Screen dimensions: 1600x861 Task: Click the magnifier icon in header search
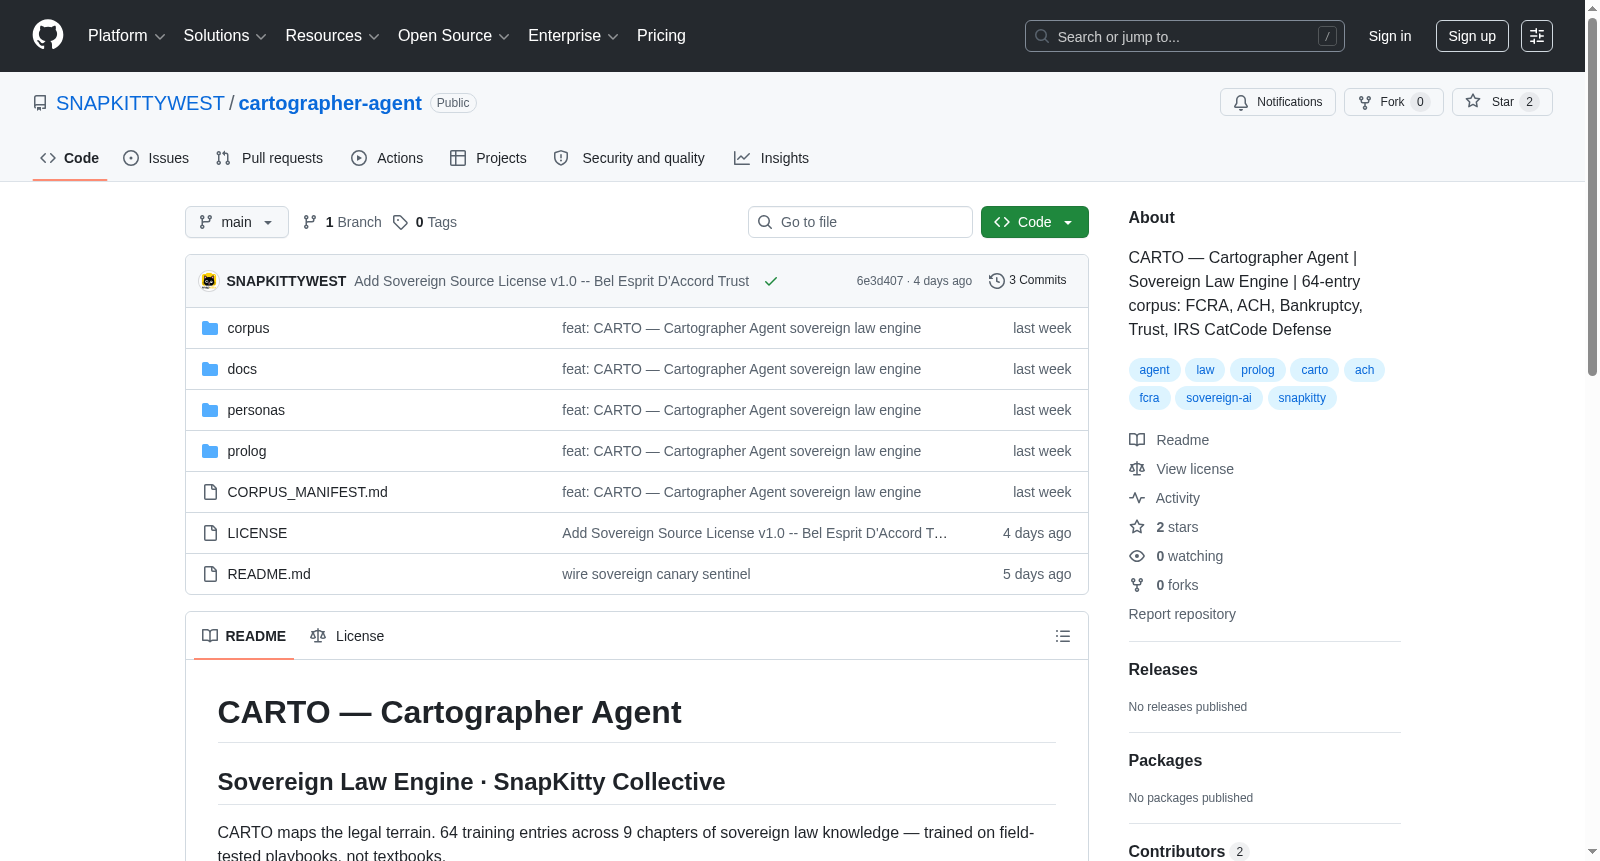pos(1042,36)
